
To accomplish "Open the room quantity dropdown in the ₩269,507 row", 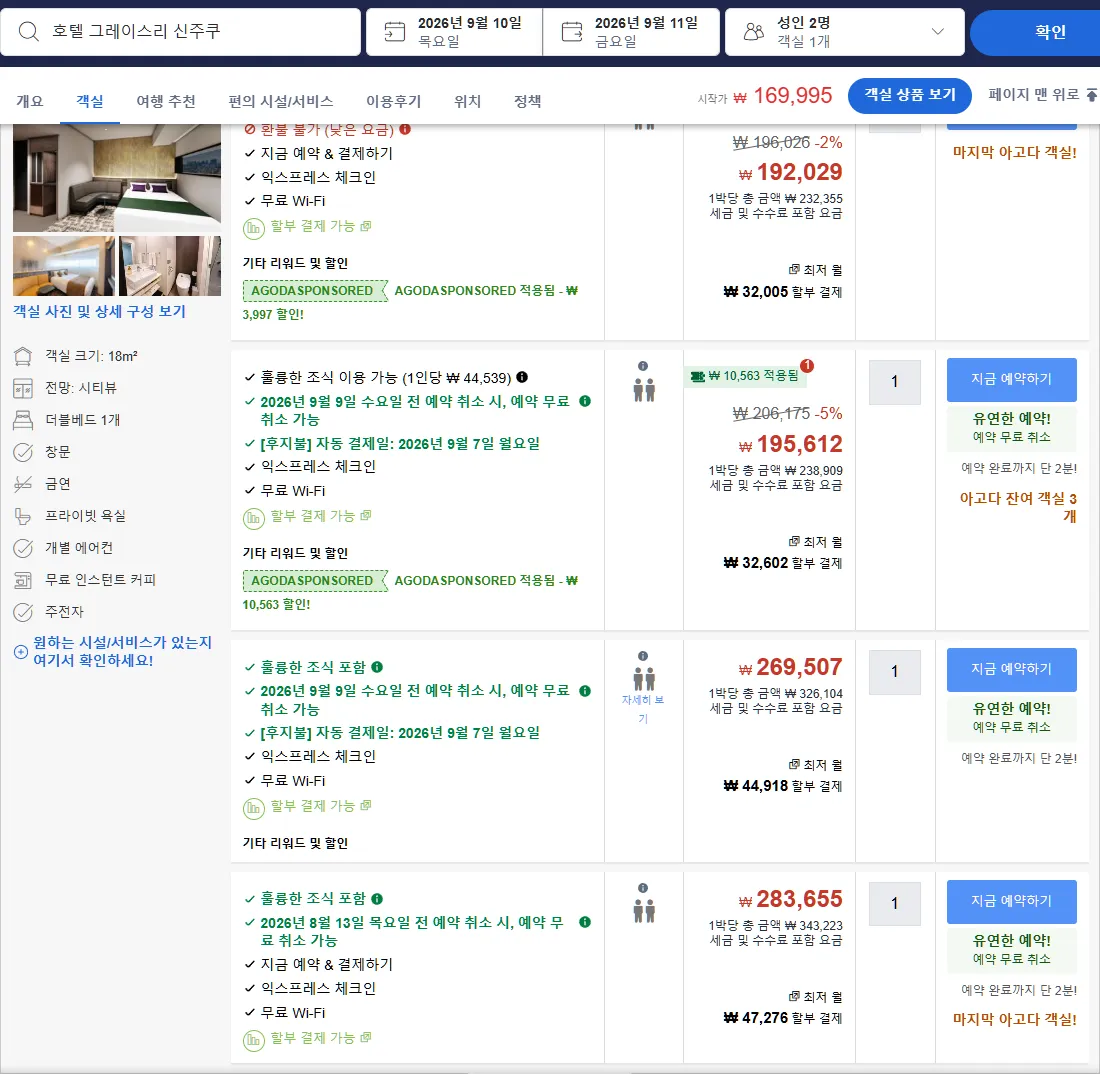I will [894, 672].
